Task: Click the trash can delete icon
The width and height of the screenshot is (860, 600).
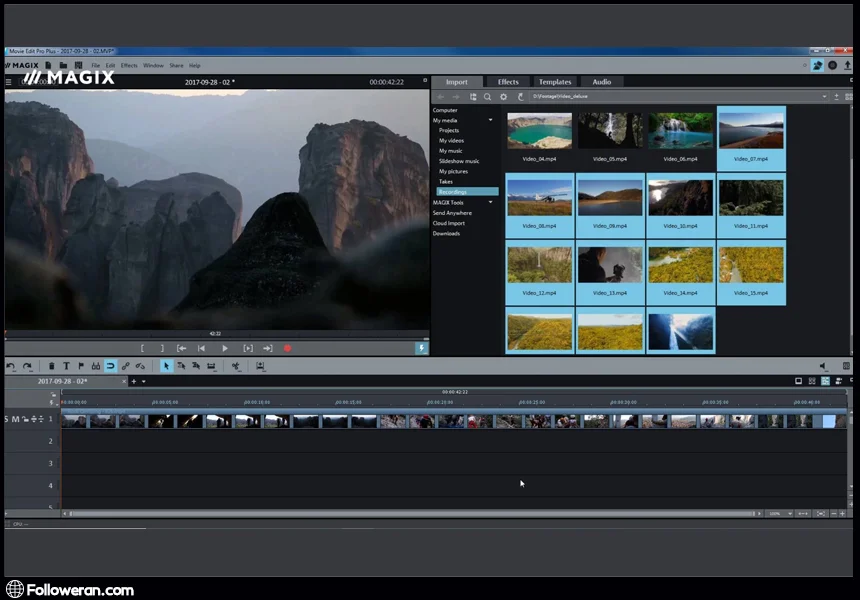Action: pyautogui.click(x=52, y=366)
